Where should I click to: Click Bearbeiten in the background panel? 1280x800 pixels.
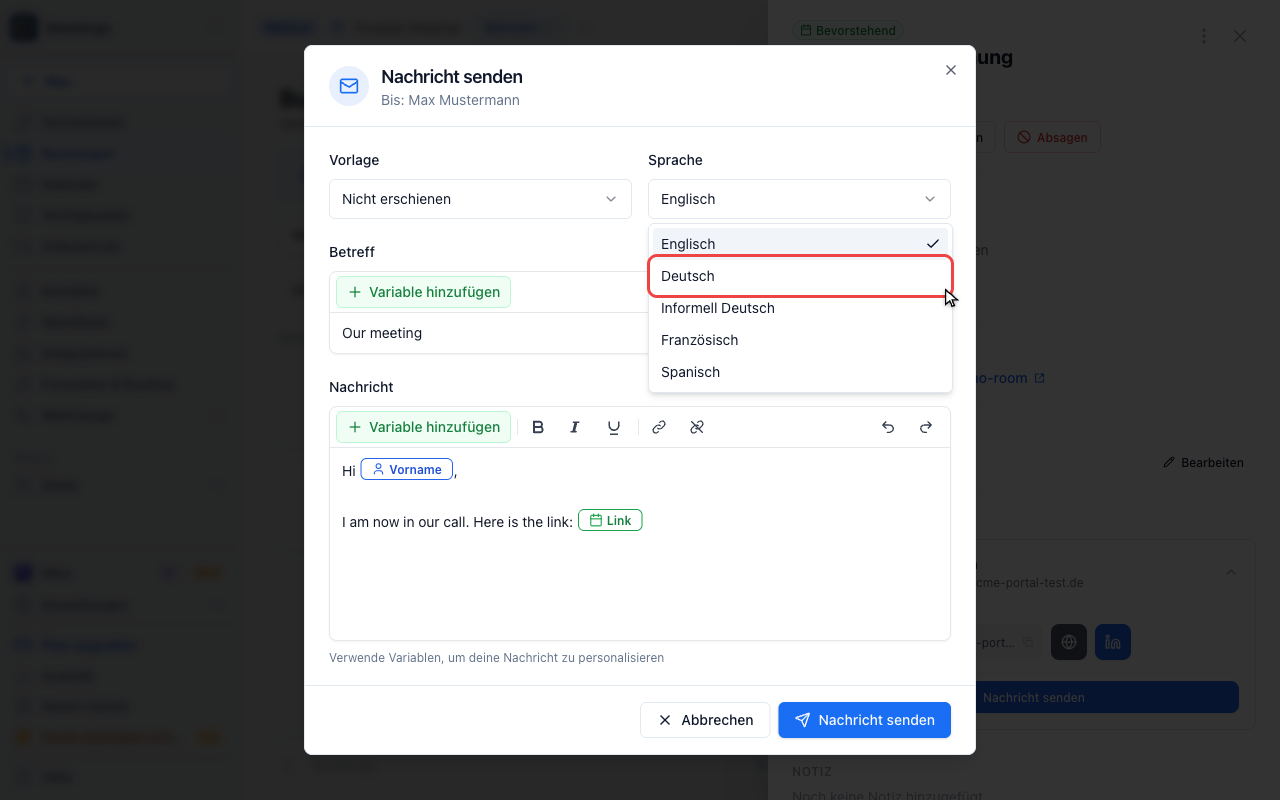tap(1203, 463)
